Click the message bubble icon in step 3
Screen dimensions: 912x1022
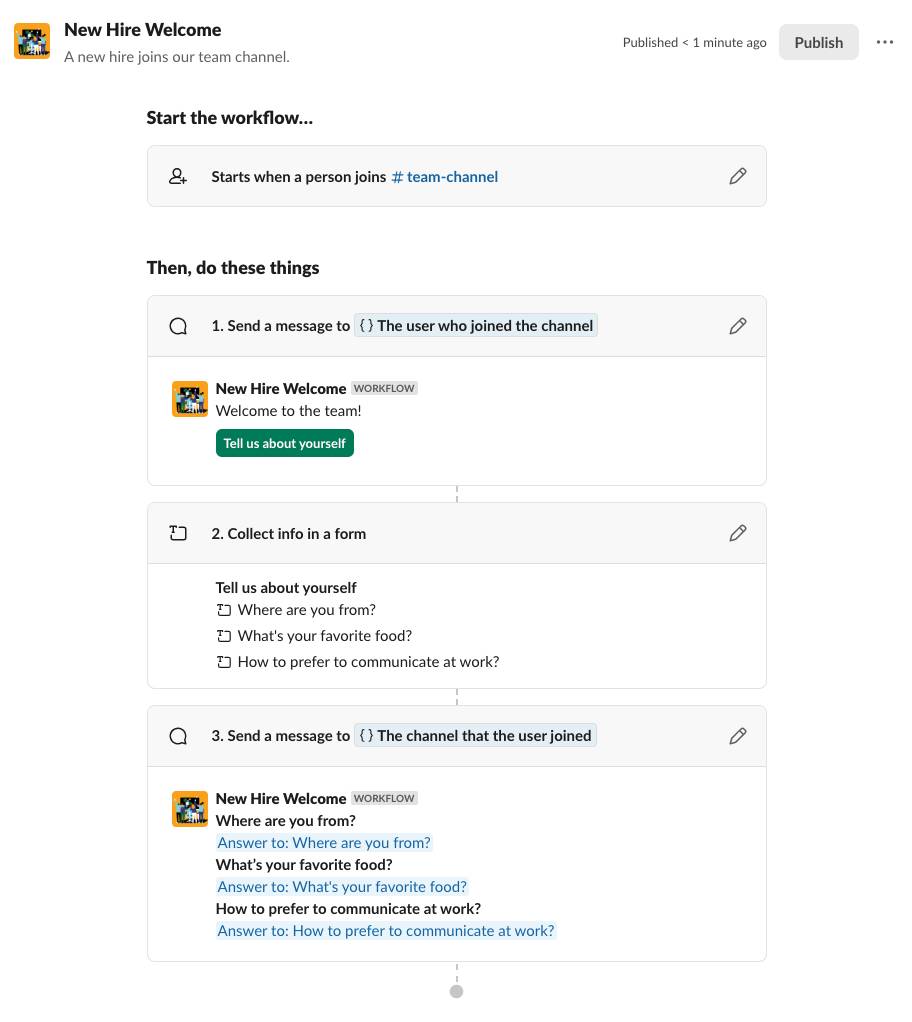pos(178,736)
